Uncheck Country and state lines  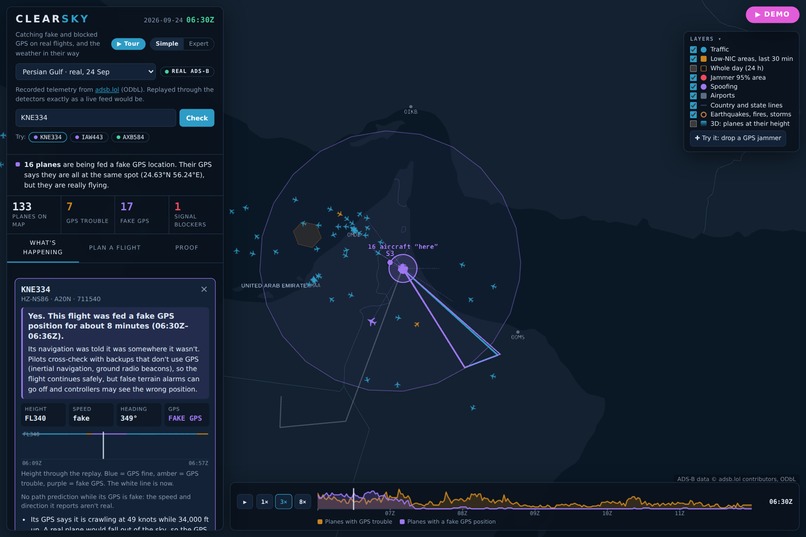pyautogui.click(x=693, y=105)
